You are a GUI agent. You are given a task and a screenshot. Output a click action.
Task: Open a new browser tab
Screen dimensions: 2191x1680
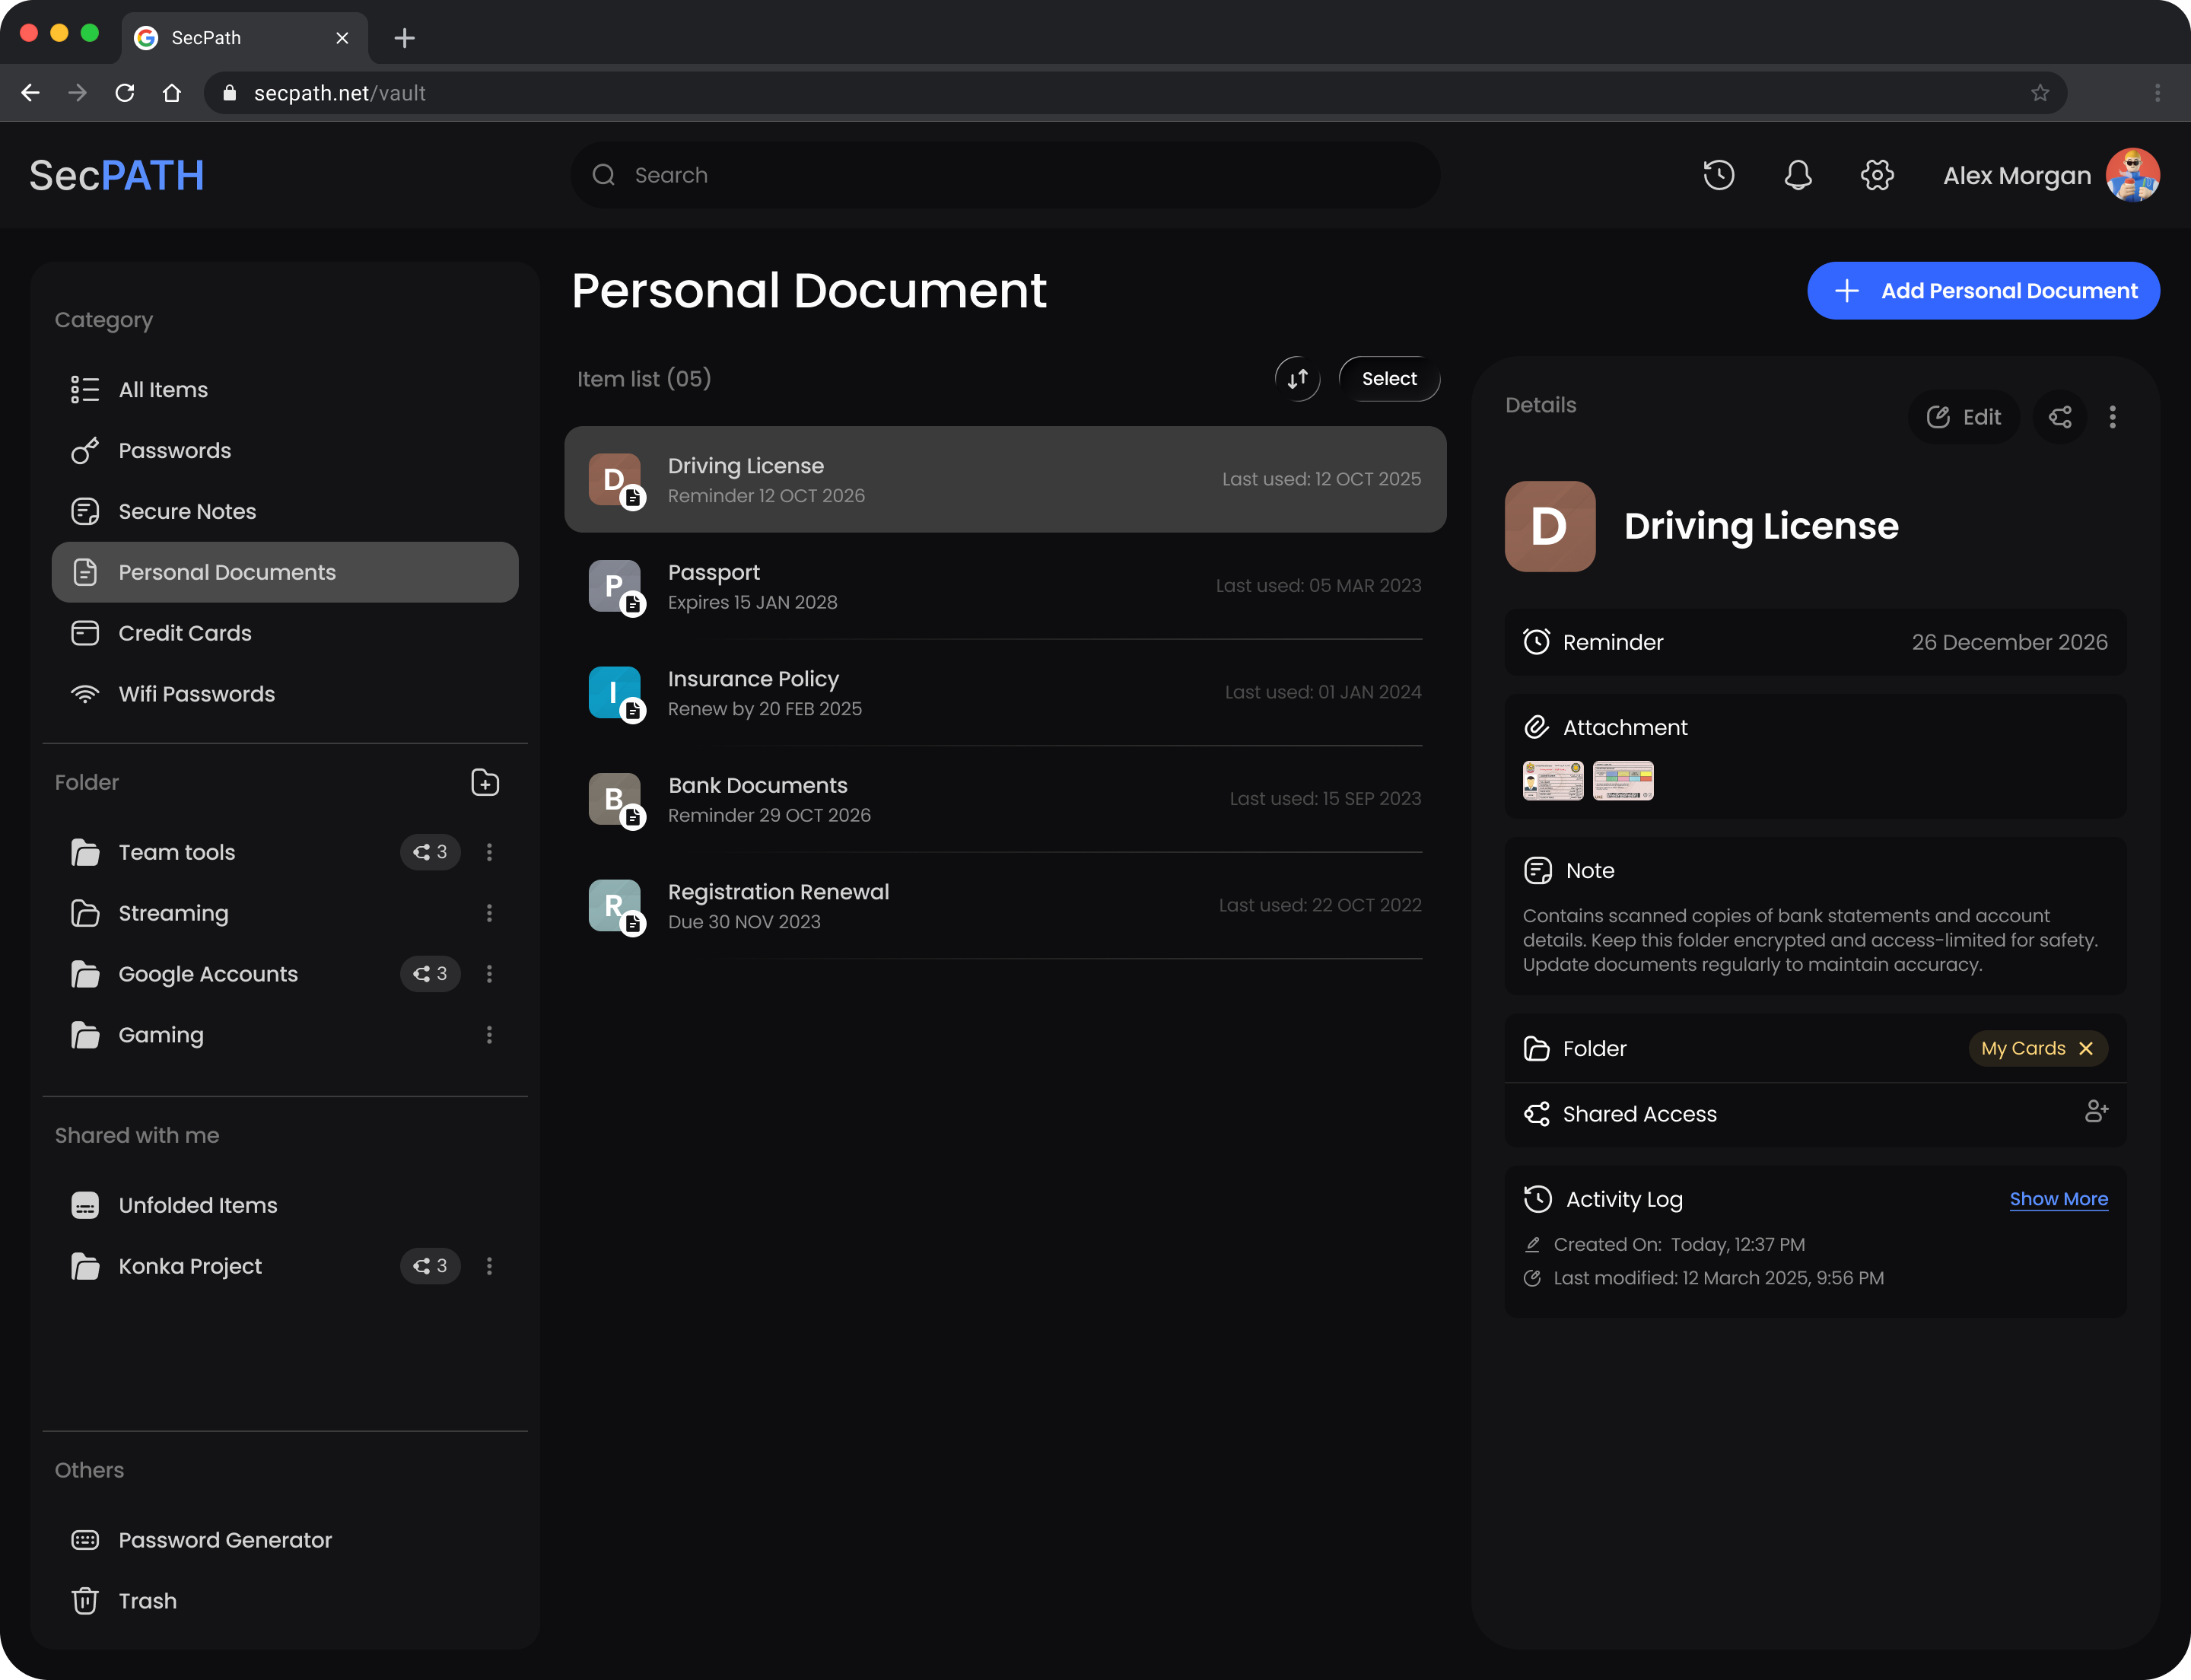[404, 38]
